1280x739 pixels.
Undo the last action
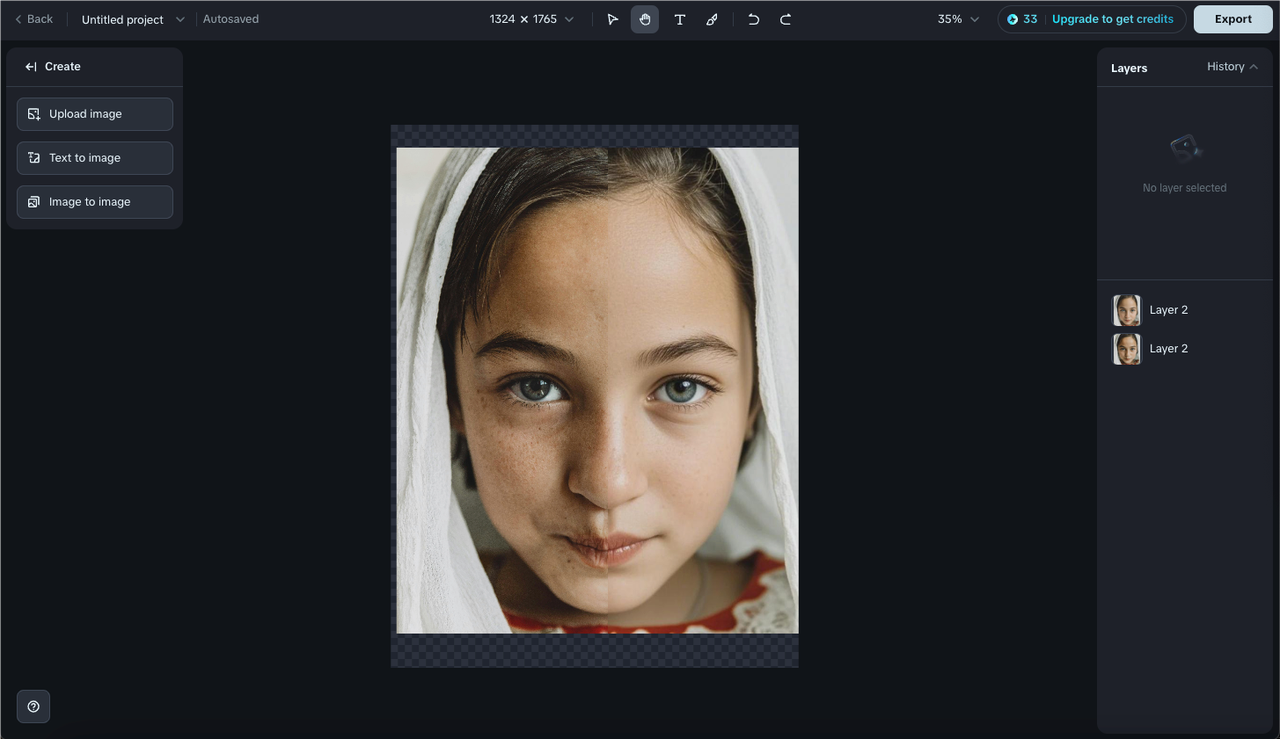click(x=753, y=19)
